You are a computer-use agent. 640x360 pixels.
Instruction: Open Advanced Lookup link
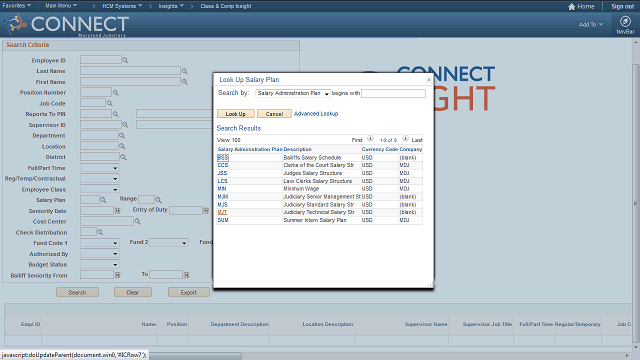point(316,114)
